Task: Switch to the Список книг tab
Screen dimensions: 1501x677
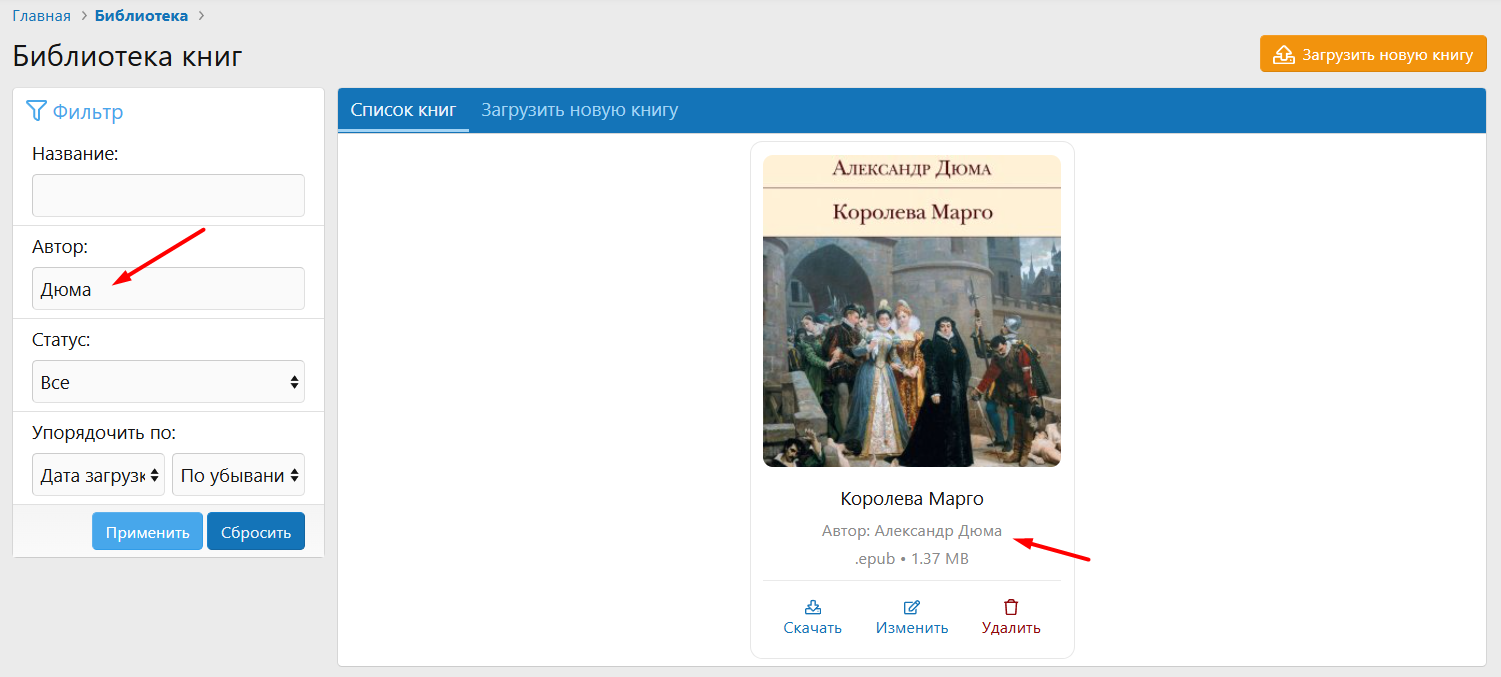Action: 403,110
